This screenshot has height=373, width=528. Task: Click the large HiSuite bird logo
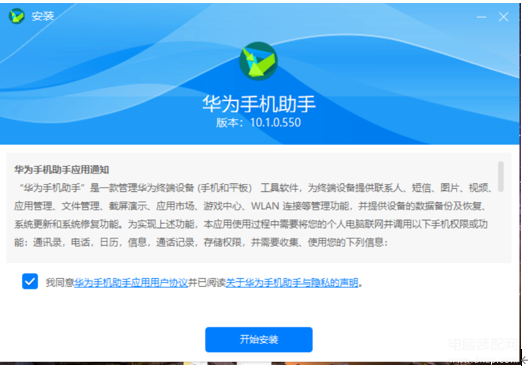pos(258,61)
